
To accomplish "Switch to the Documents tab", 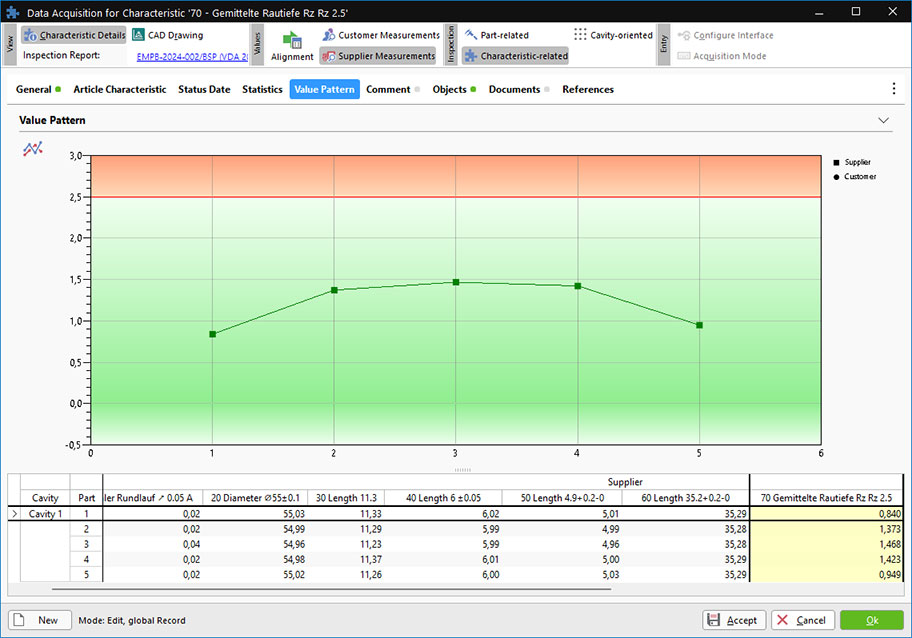I will [x=514, y=89].
